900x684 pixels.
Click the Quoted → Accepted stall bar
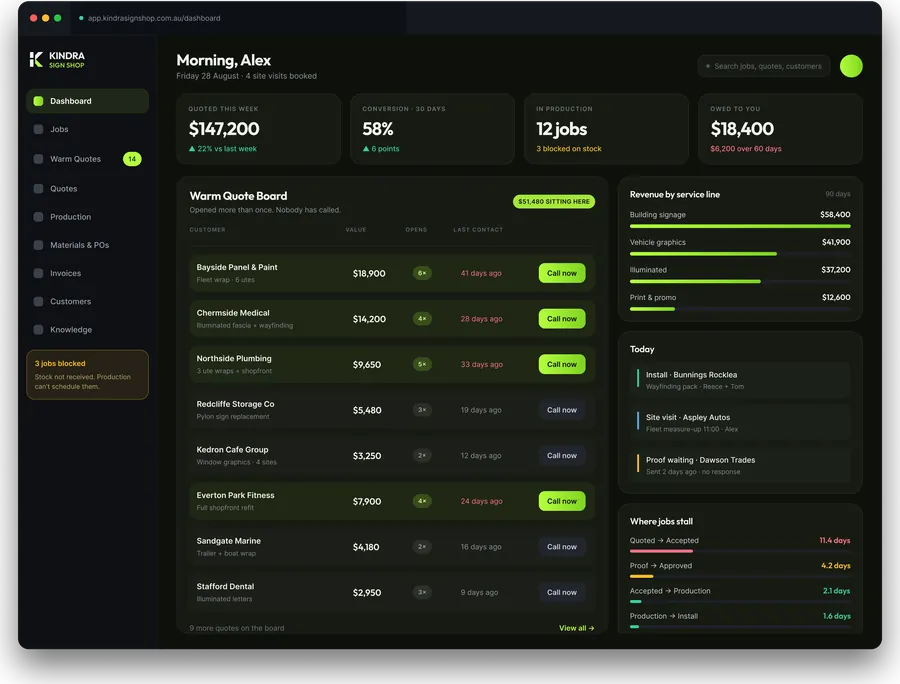(740, 551)
